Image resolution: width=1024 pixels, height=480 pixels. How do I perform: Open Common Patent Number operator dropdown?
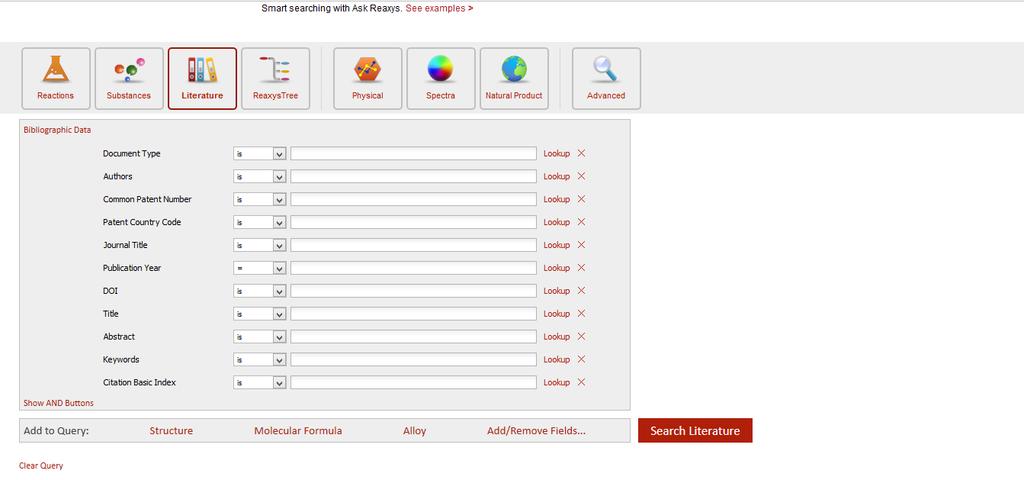click(x=259, y=199)
